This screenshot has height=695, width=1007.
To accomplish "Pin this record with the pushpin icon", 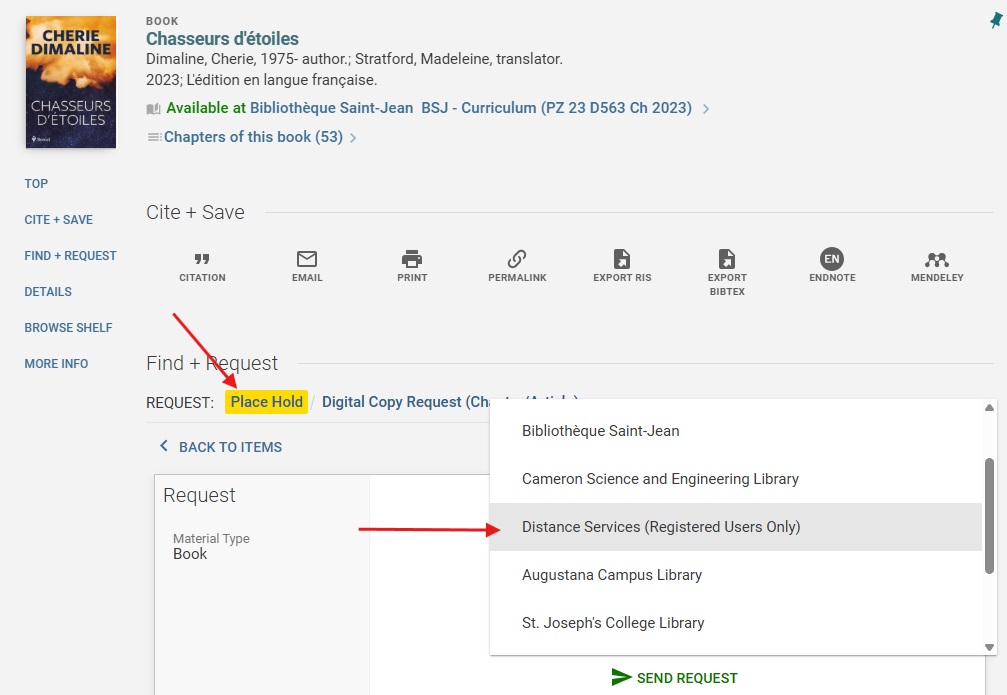I will pos(995,21).
